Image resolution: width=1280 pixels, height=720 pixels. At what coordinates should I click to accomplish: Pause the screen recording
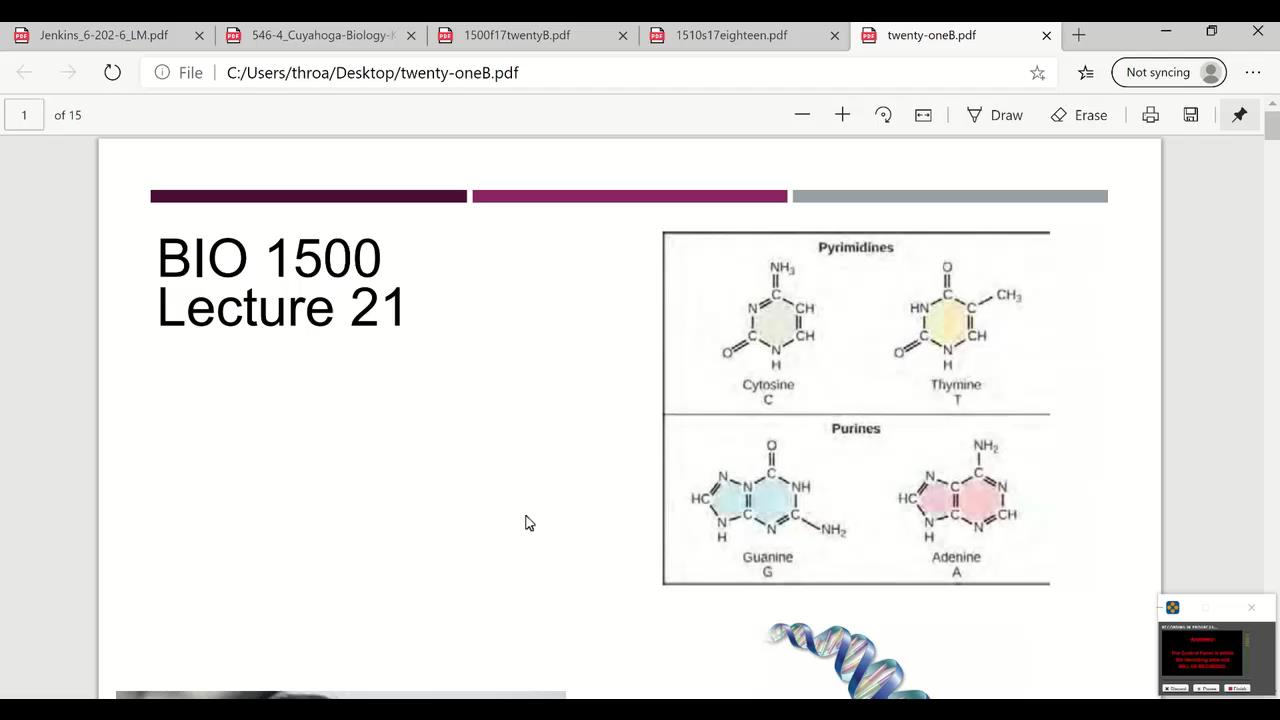point(1207,688)
